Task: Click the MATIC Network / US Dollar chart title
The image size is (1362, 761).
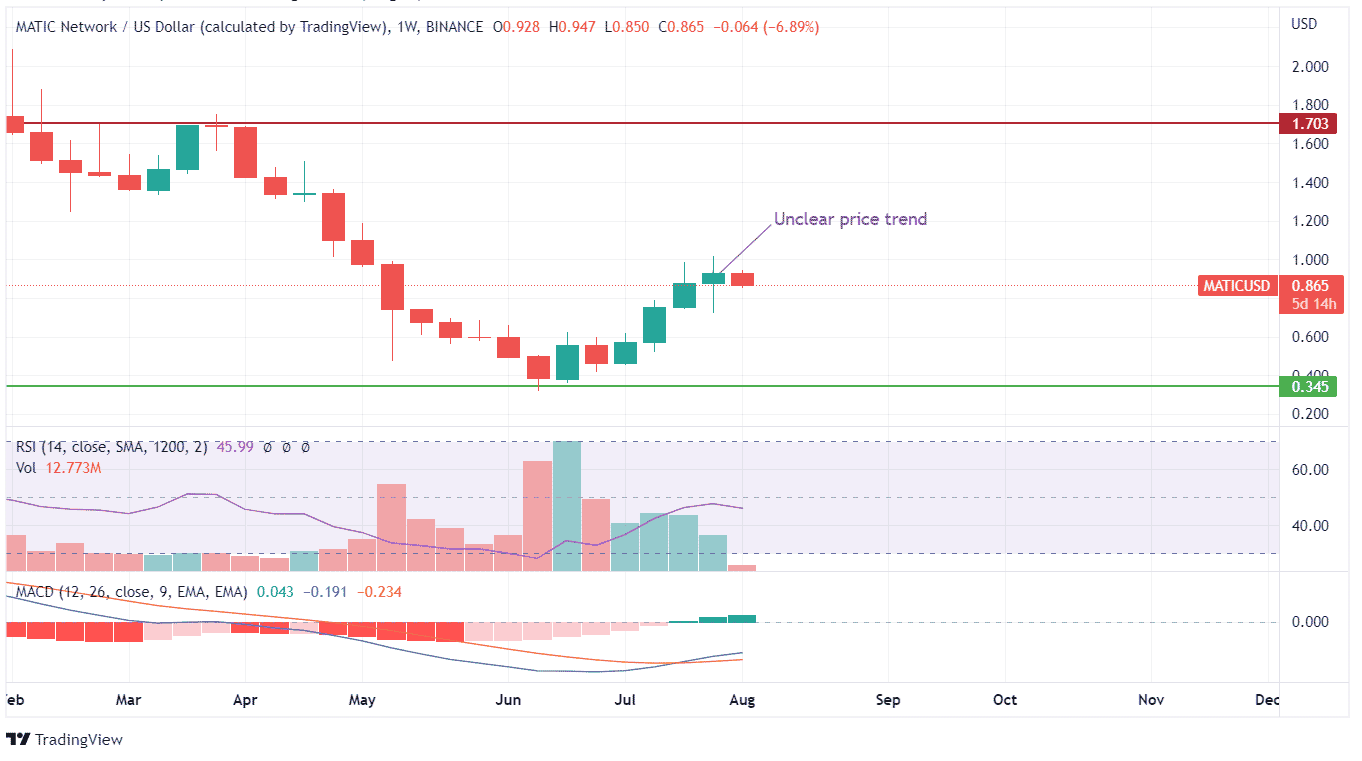Action: tap(201, 27)
